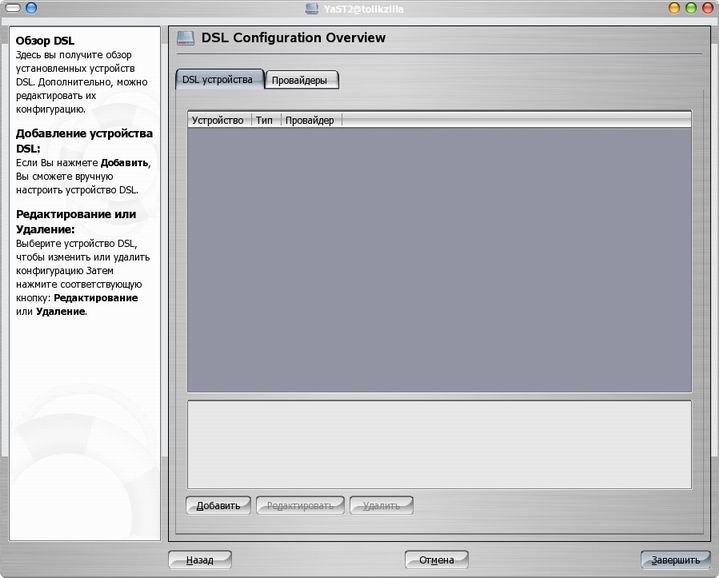719x578 pixels.
Task: Click the greyed-out Удалить button
Action: pyautogui.click(x=381, y=506)
